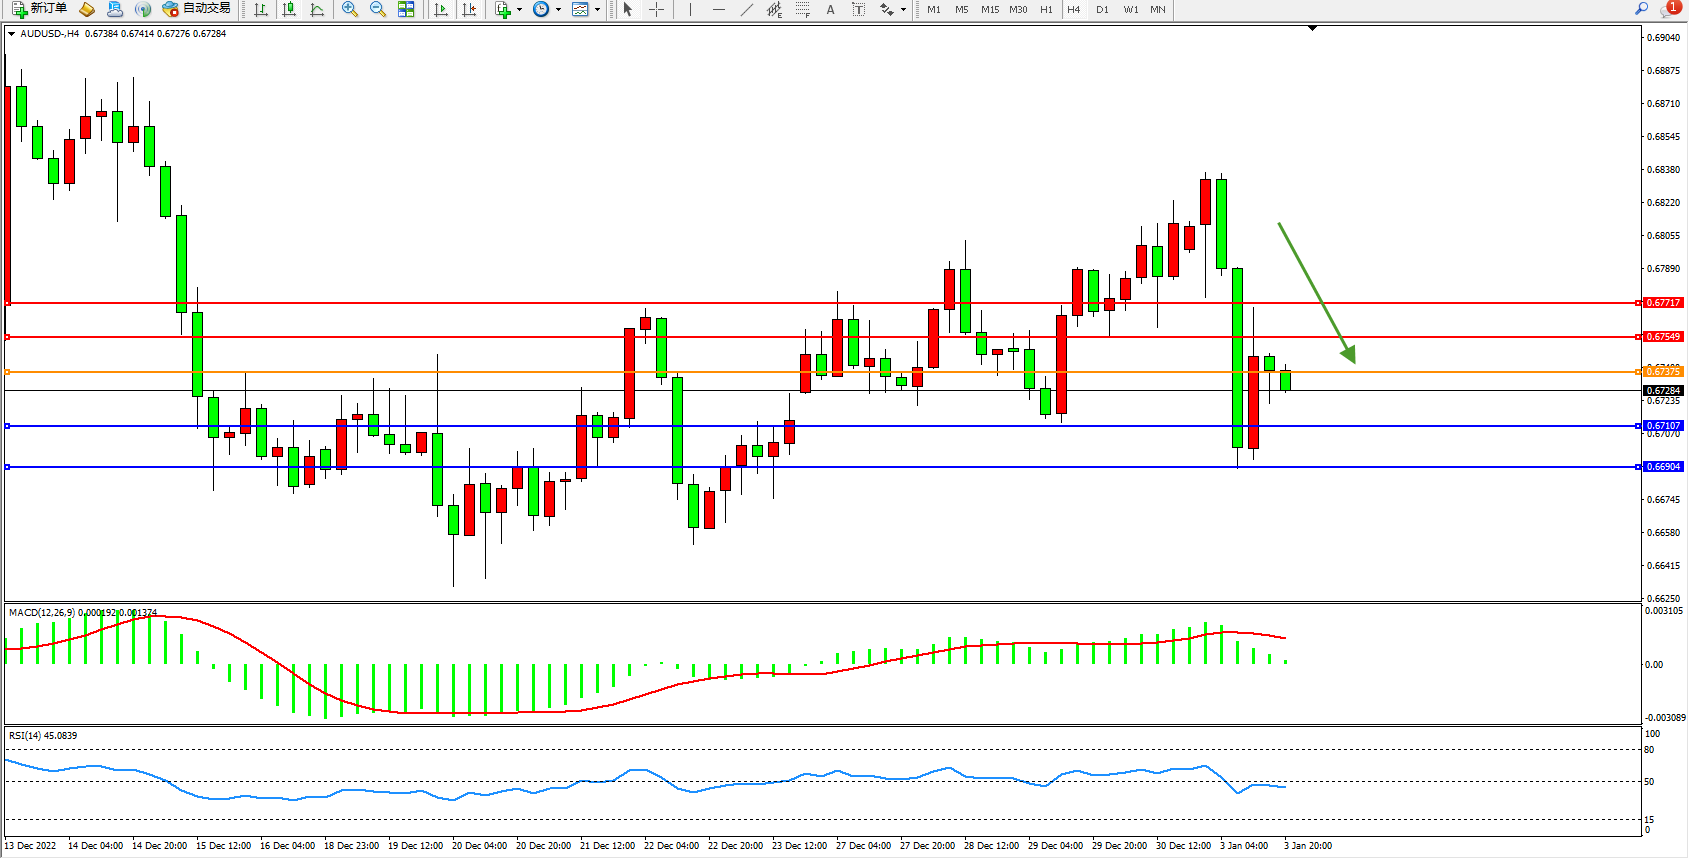Enable chart auto scroll icon
Image resolution: width=1689 pixels, height=859 pixels.
coord(441,9)
